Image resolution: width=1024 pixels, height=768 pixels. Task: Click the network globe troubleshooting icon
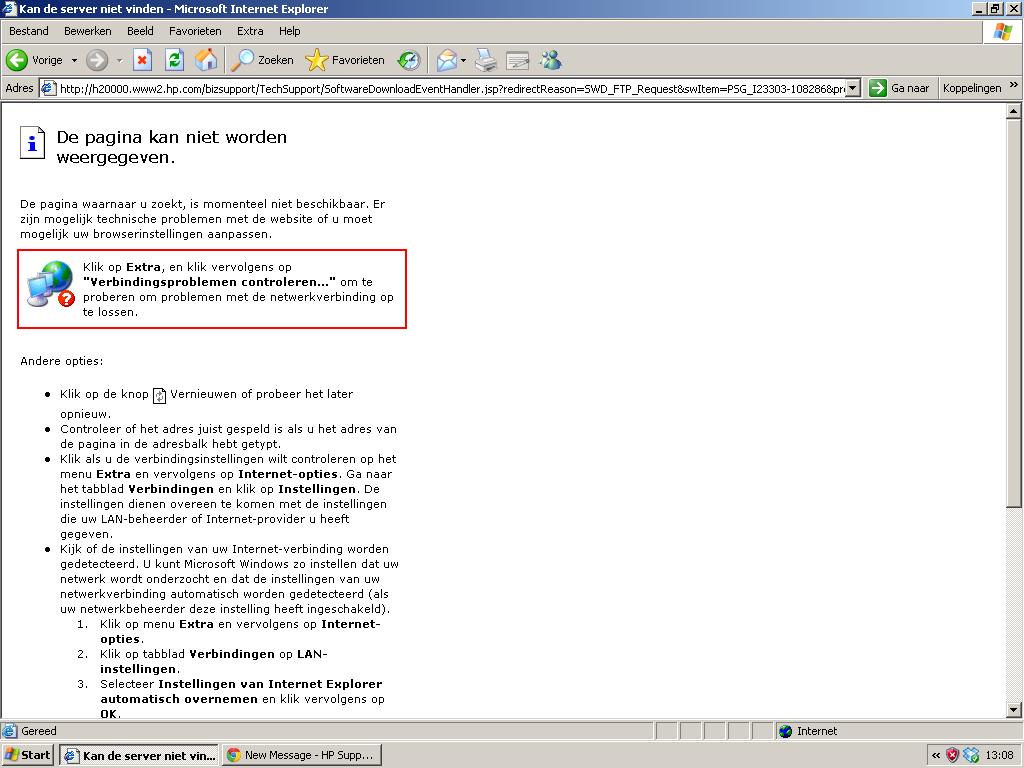(51, 283)
